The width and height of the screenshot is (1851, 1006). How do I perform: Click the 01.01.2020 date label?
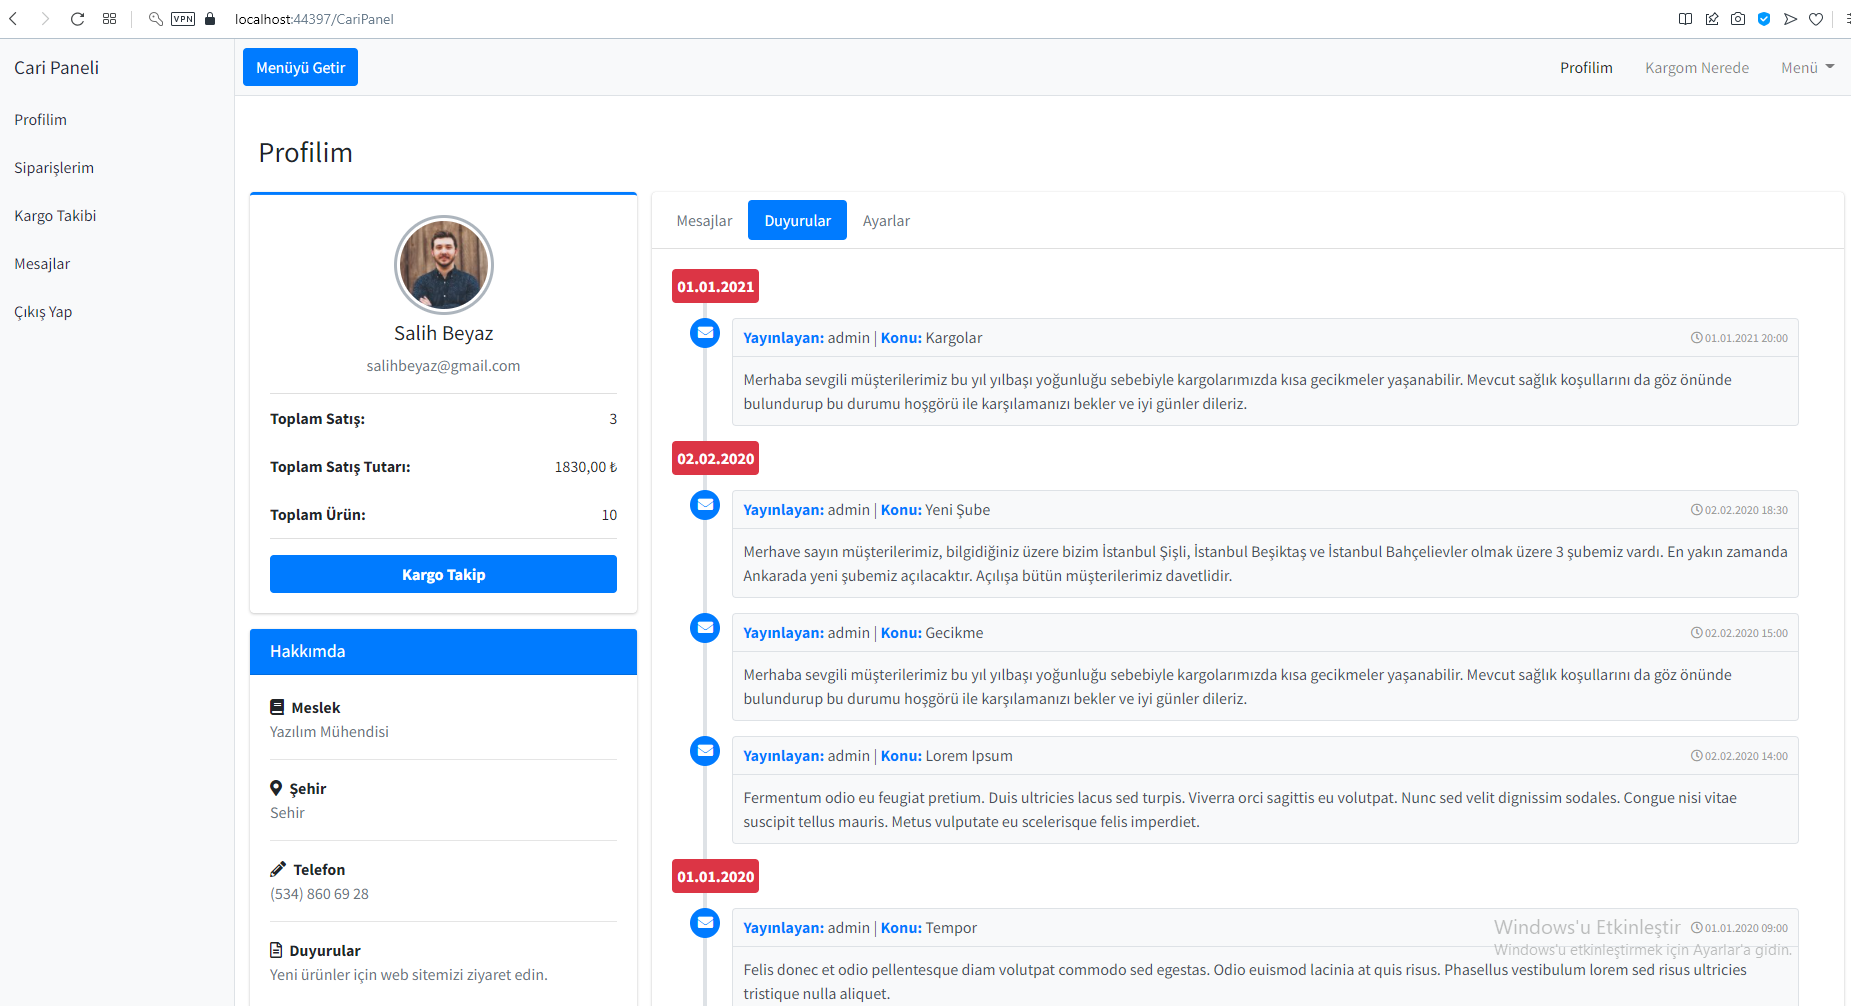[x=715, y=876]
